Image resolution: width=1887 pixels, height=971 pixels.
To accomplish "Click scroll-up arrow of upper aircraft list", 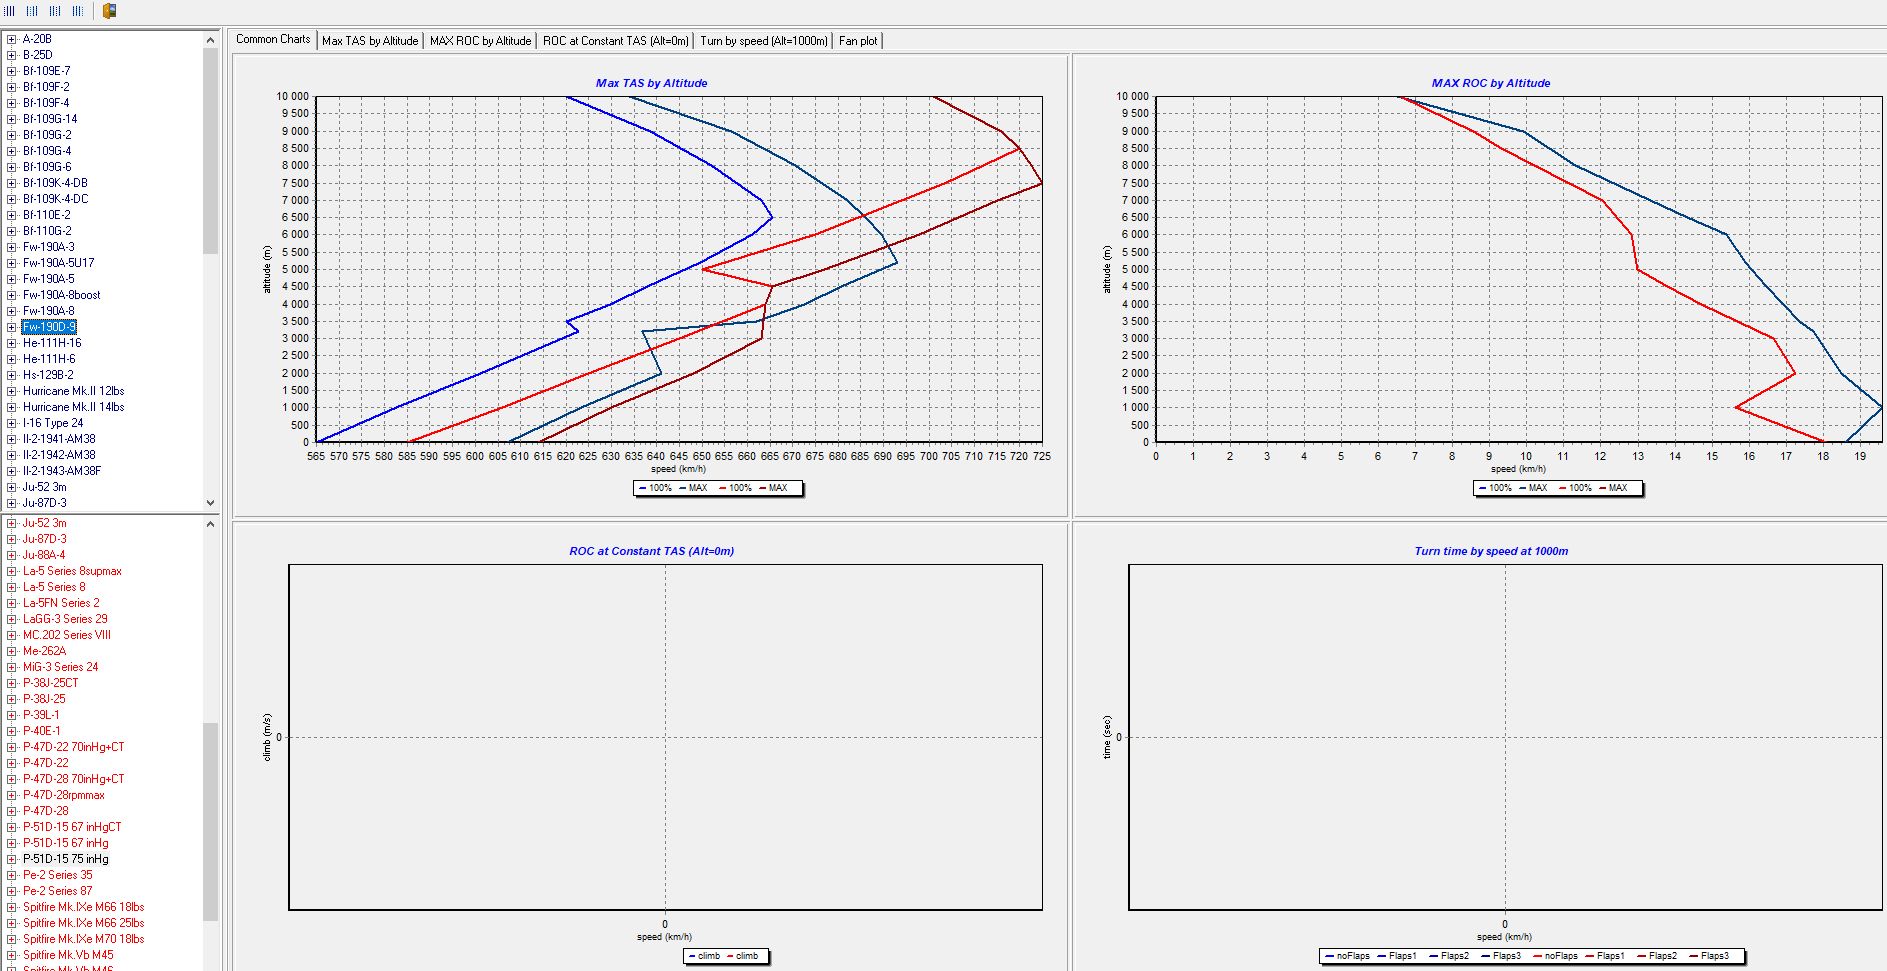I will tap(210, 40).
